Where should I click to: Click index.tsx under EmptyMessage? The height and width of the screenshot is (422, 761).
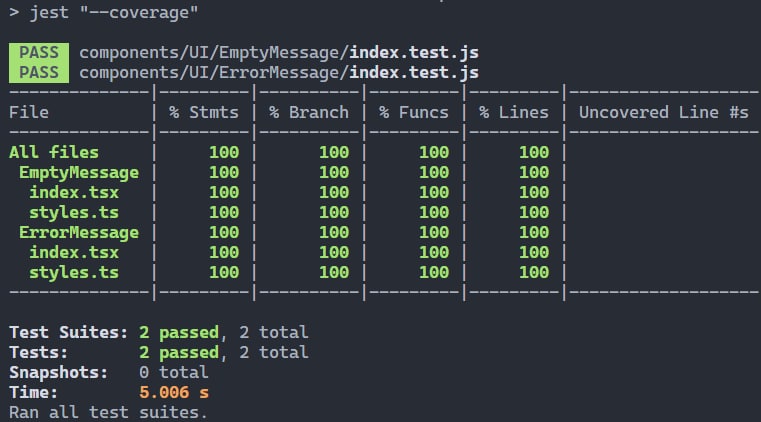(74, 193)
